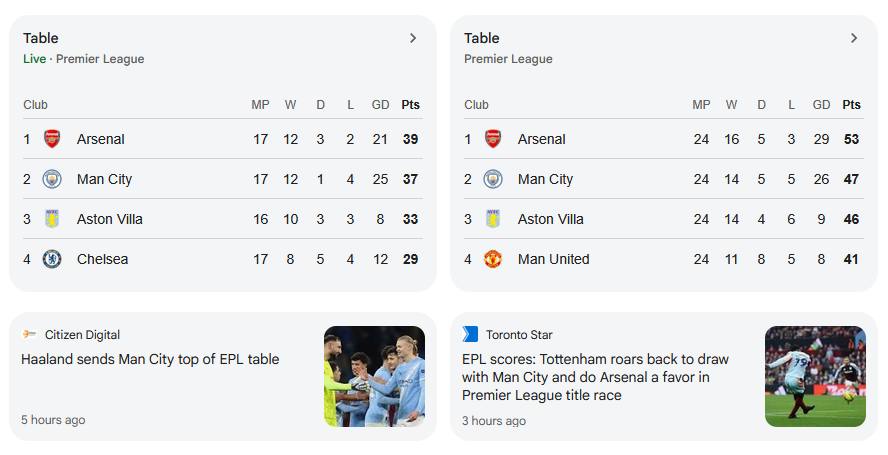Expand the live Premier League table chevron

(x=413, y=38)
